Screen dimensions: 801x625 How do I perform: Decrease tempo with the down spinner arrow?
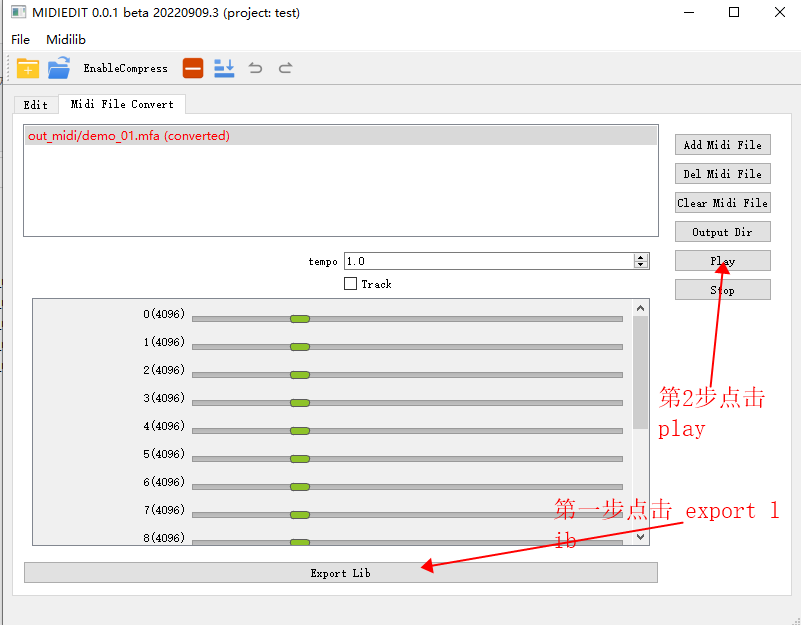tap(640, 265)
